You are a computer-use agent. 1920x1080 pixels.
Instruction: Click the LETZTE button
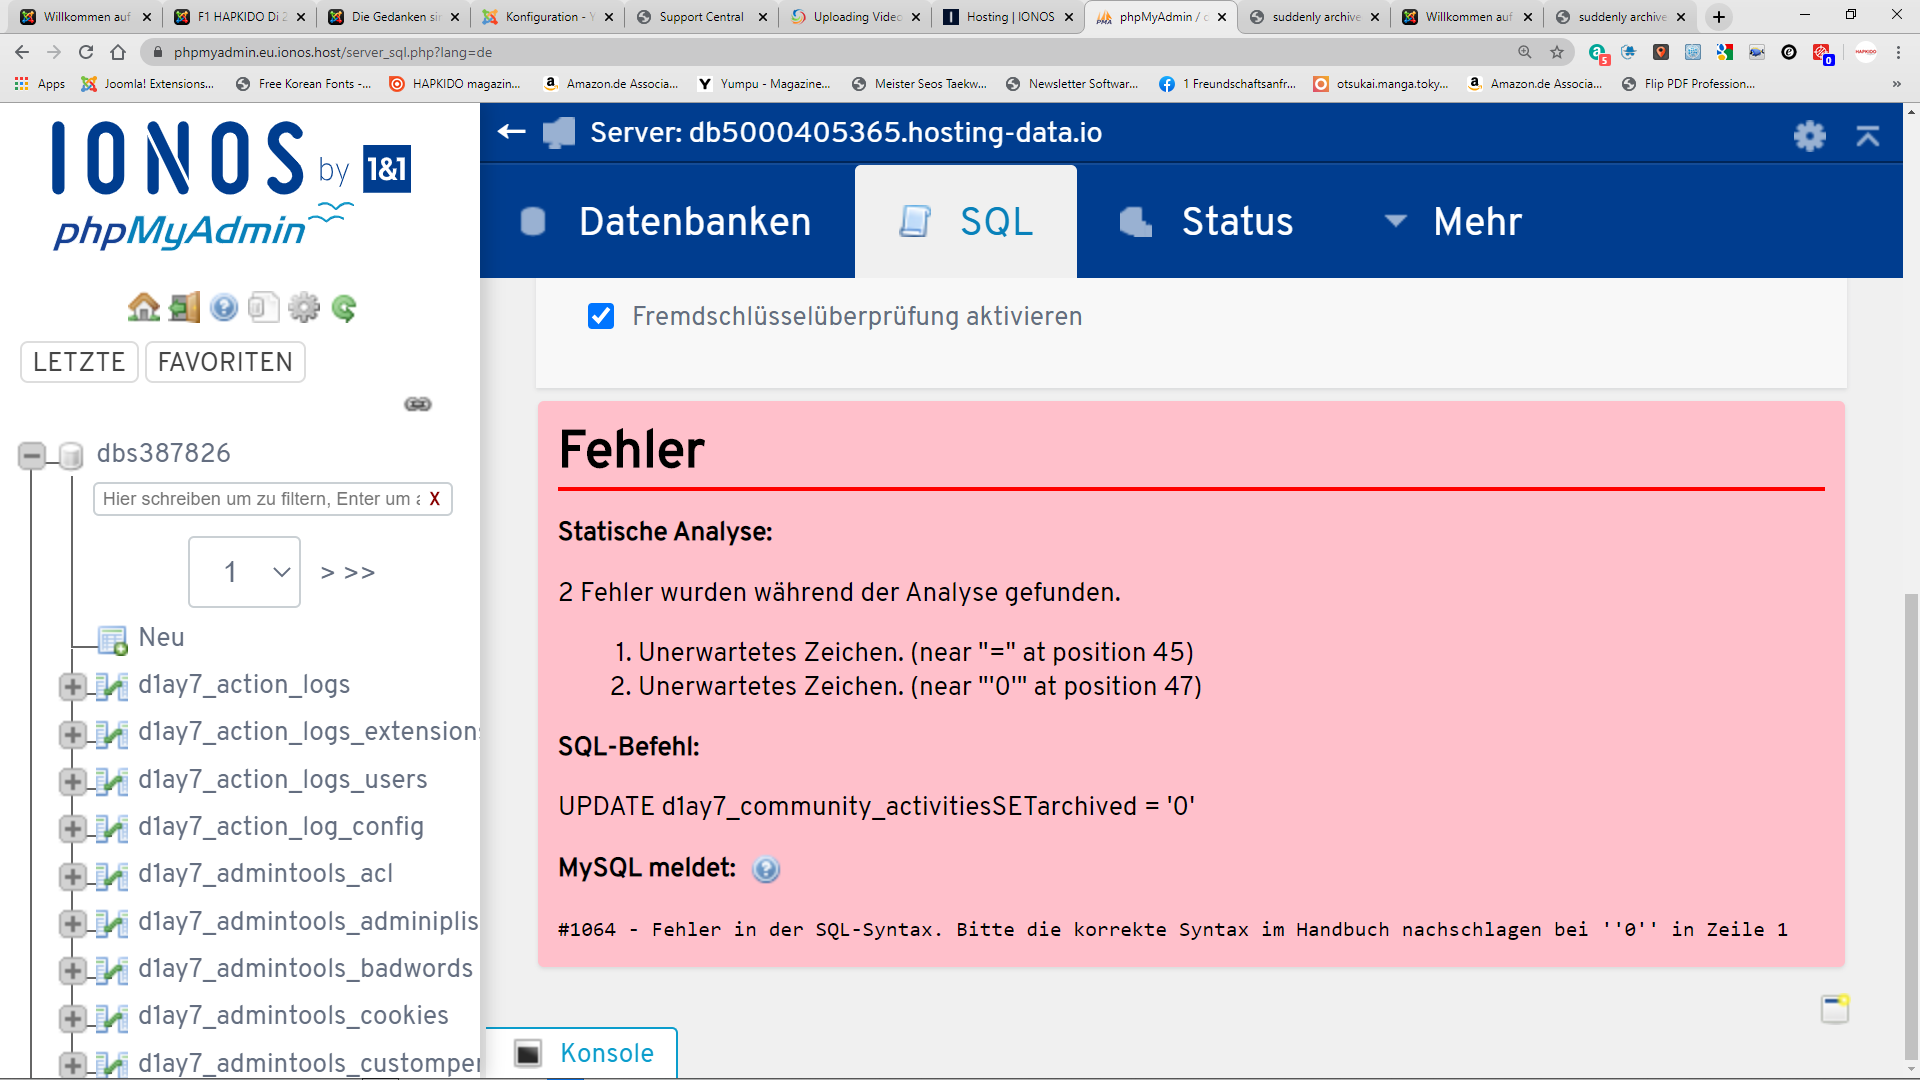click(79, 362)
